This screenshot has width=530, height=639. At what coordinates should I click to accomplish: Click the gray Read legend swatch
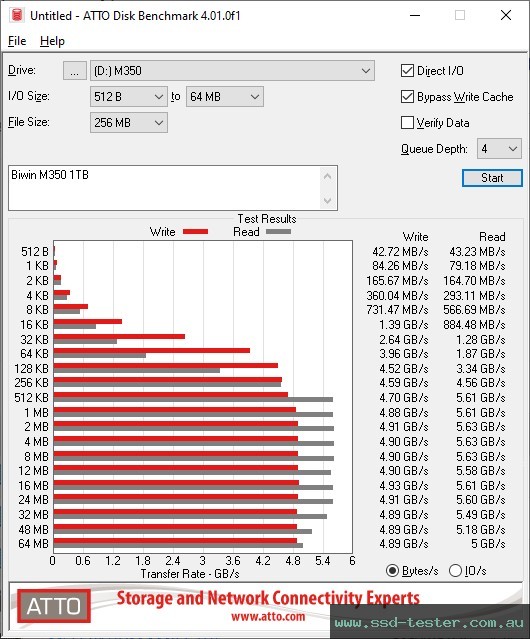click(278, 232)
